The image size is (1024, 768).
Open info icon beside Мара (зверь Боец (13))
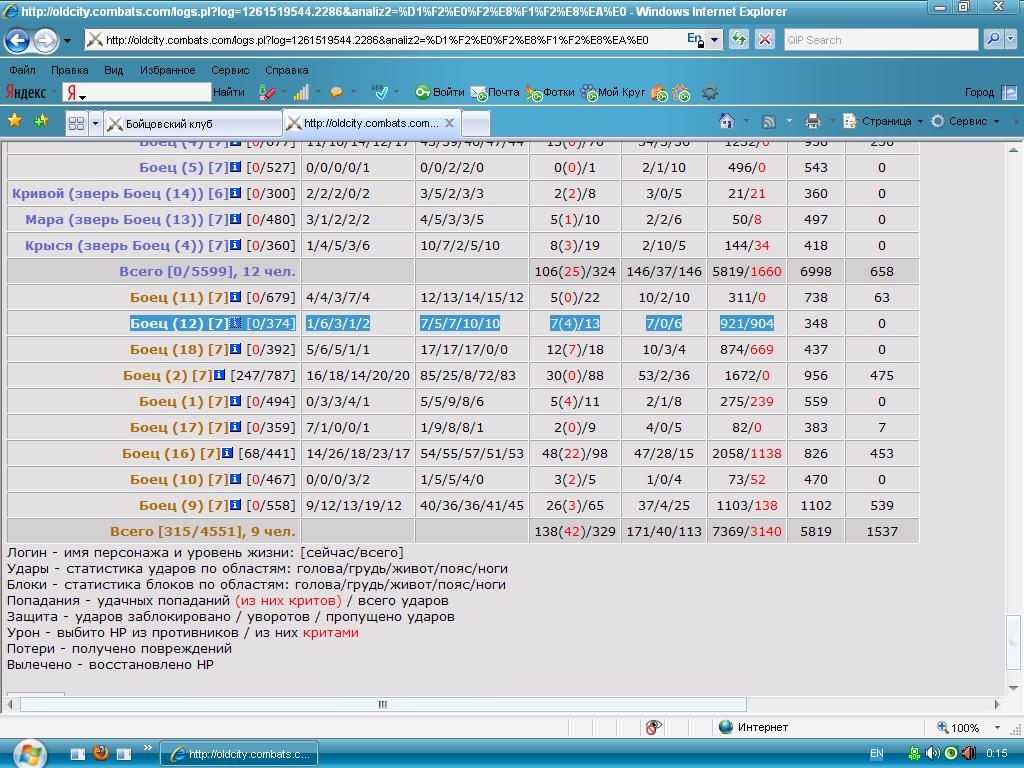point(235,219)
